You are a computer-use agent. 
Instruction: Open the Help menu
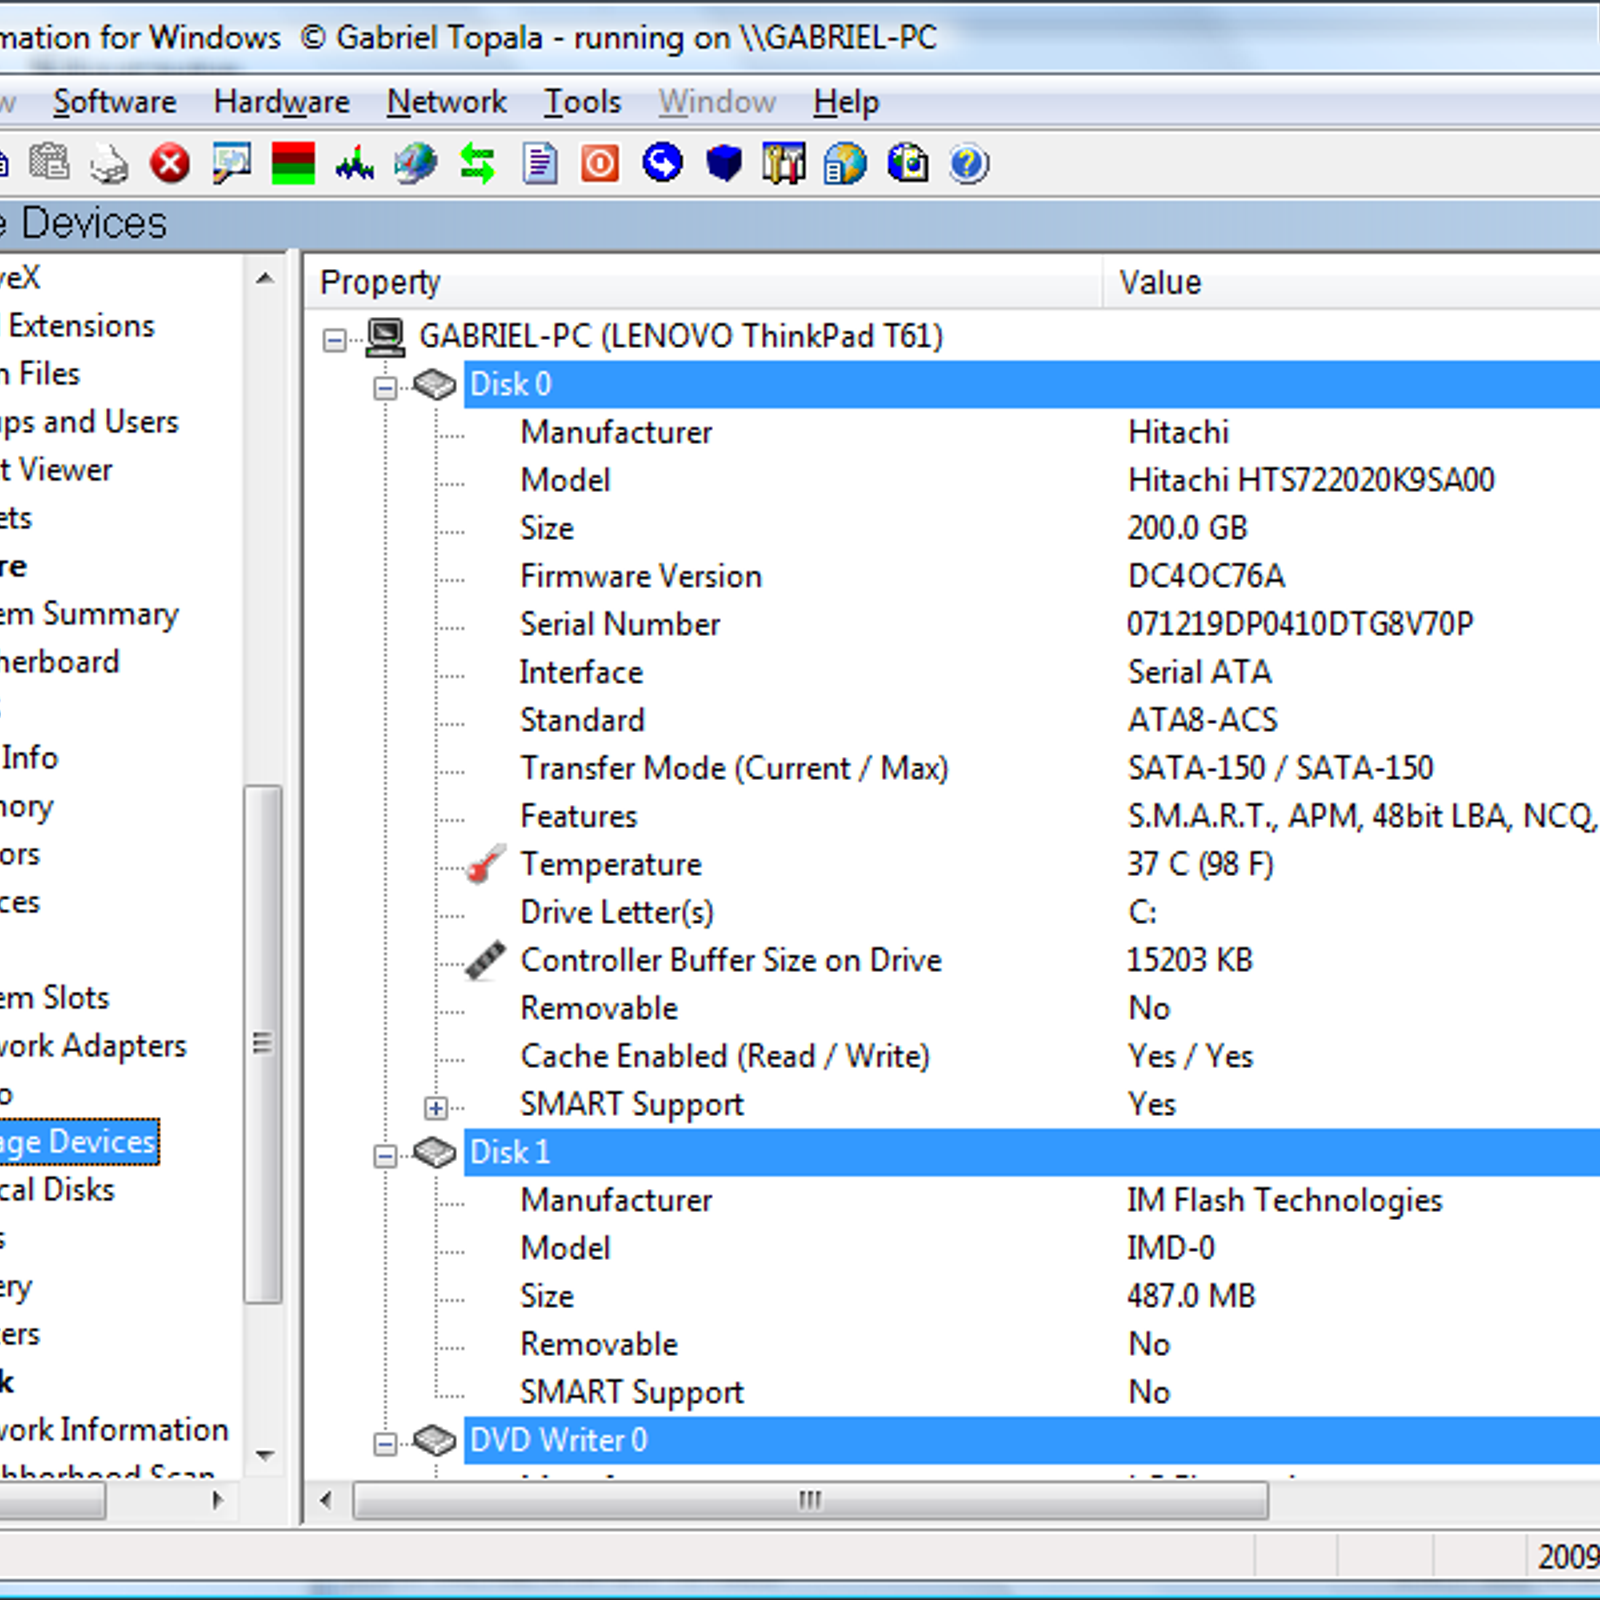[846, 102]
